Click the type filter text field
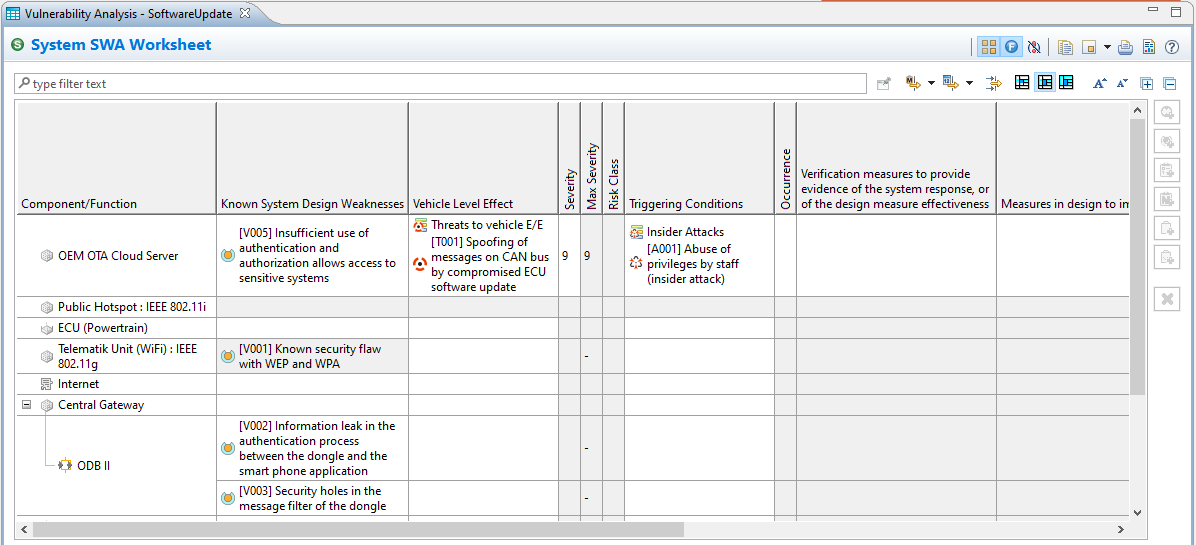Screen dimensions: 1196x545 click(x=440, y=84)
